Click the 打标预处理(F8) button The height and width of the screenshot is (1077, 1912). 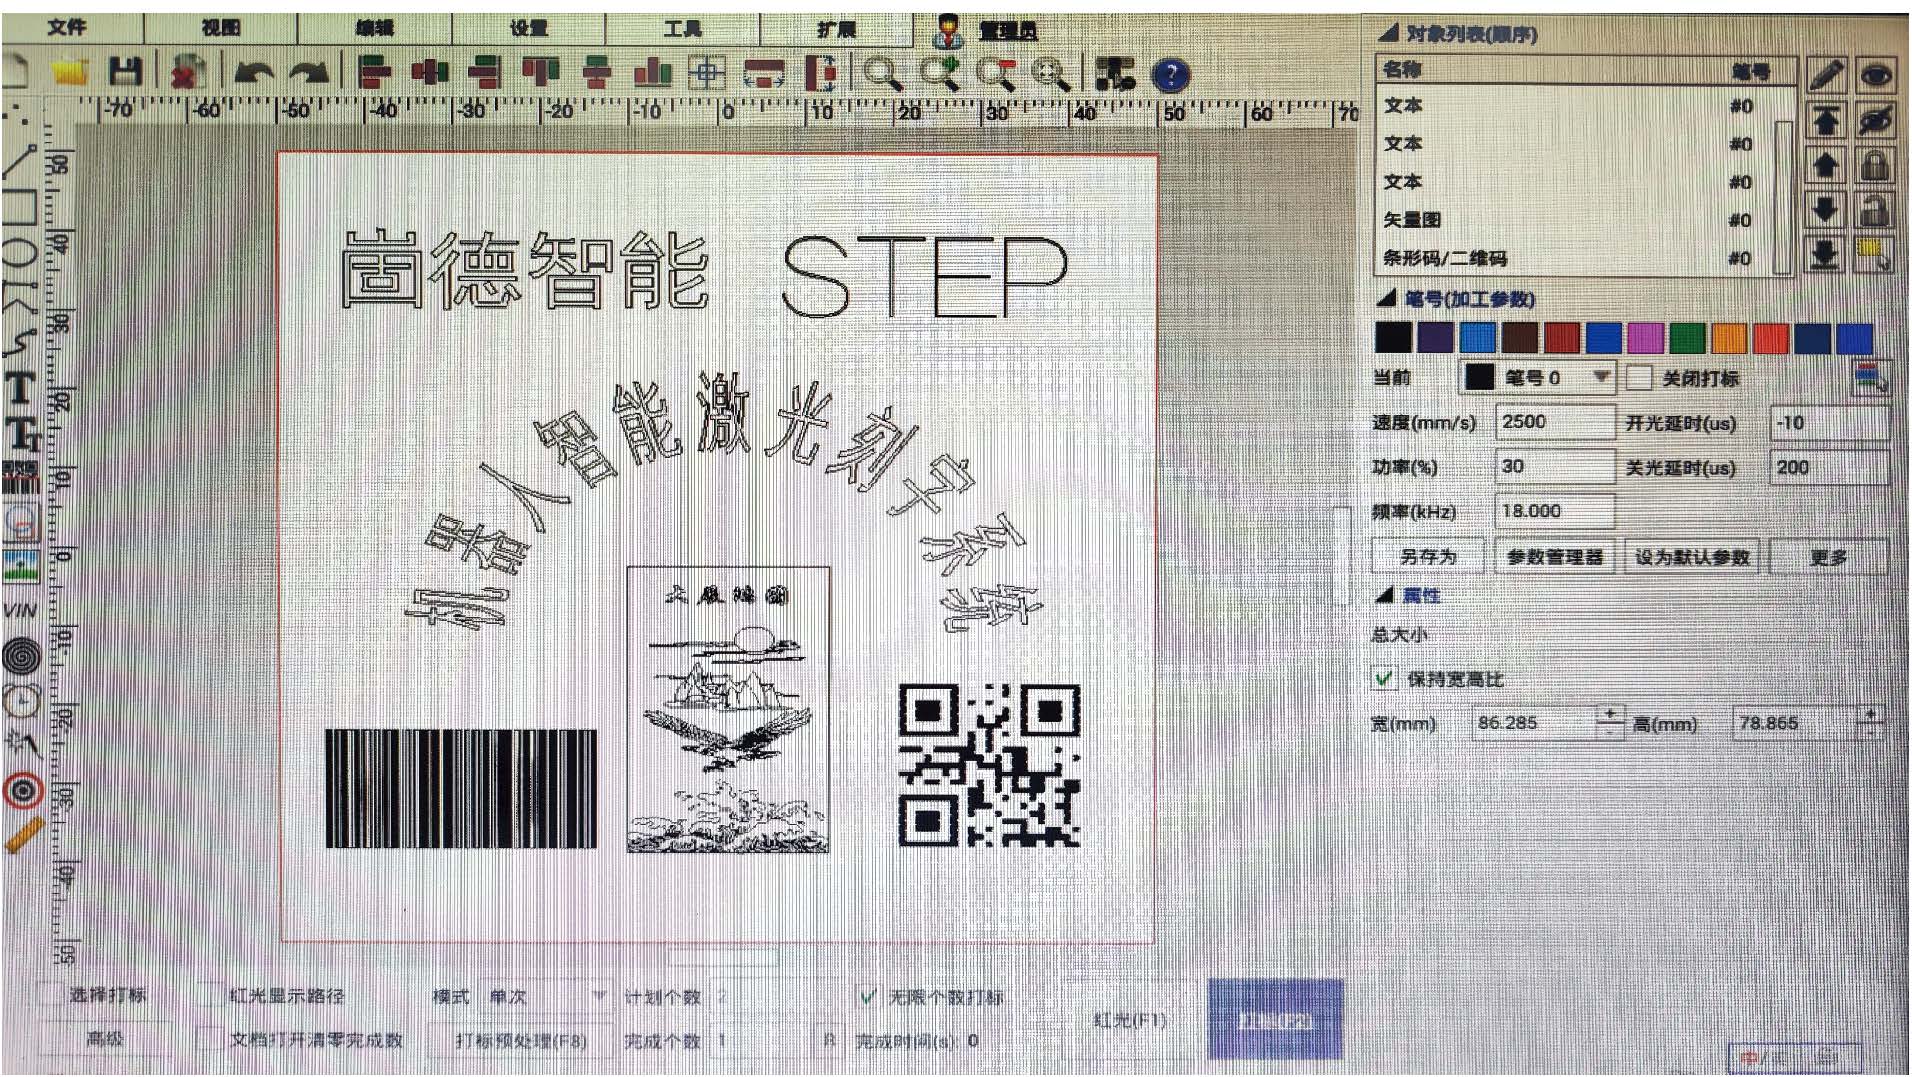point(520,1041)
